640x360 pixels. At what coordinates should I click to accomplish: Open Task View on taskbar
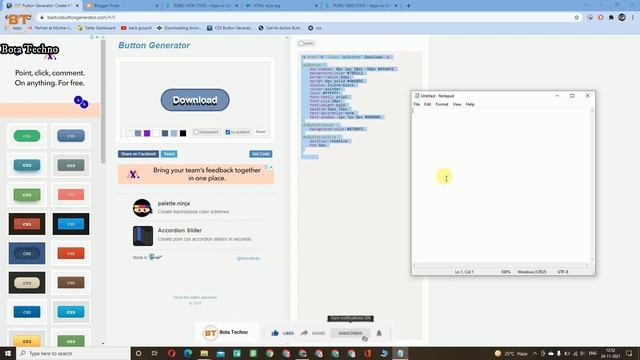pos(155,353)
